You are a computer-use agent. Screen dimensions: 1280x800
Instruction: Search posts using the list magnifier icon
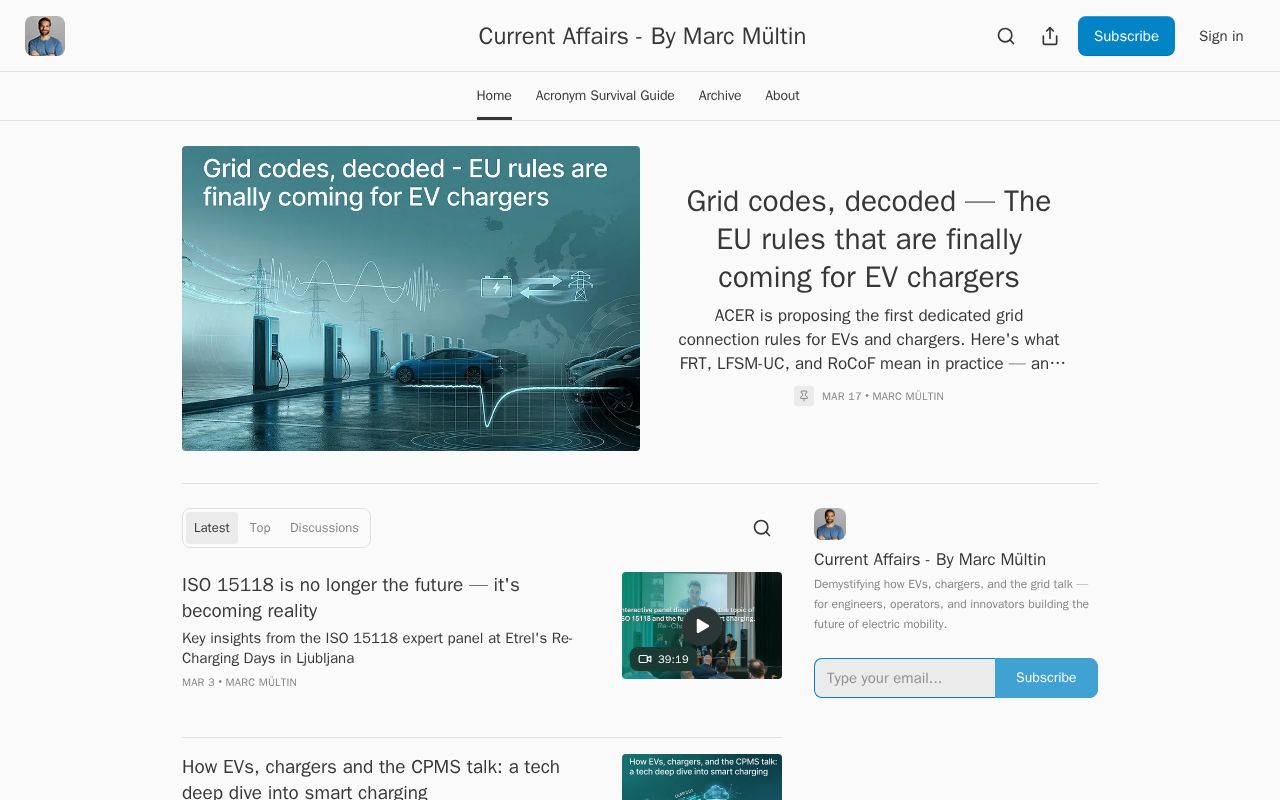click(762, 528)
